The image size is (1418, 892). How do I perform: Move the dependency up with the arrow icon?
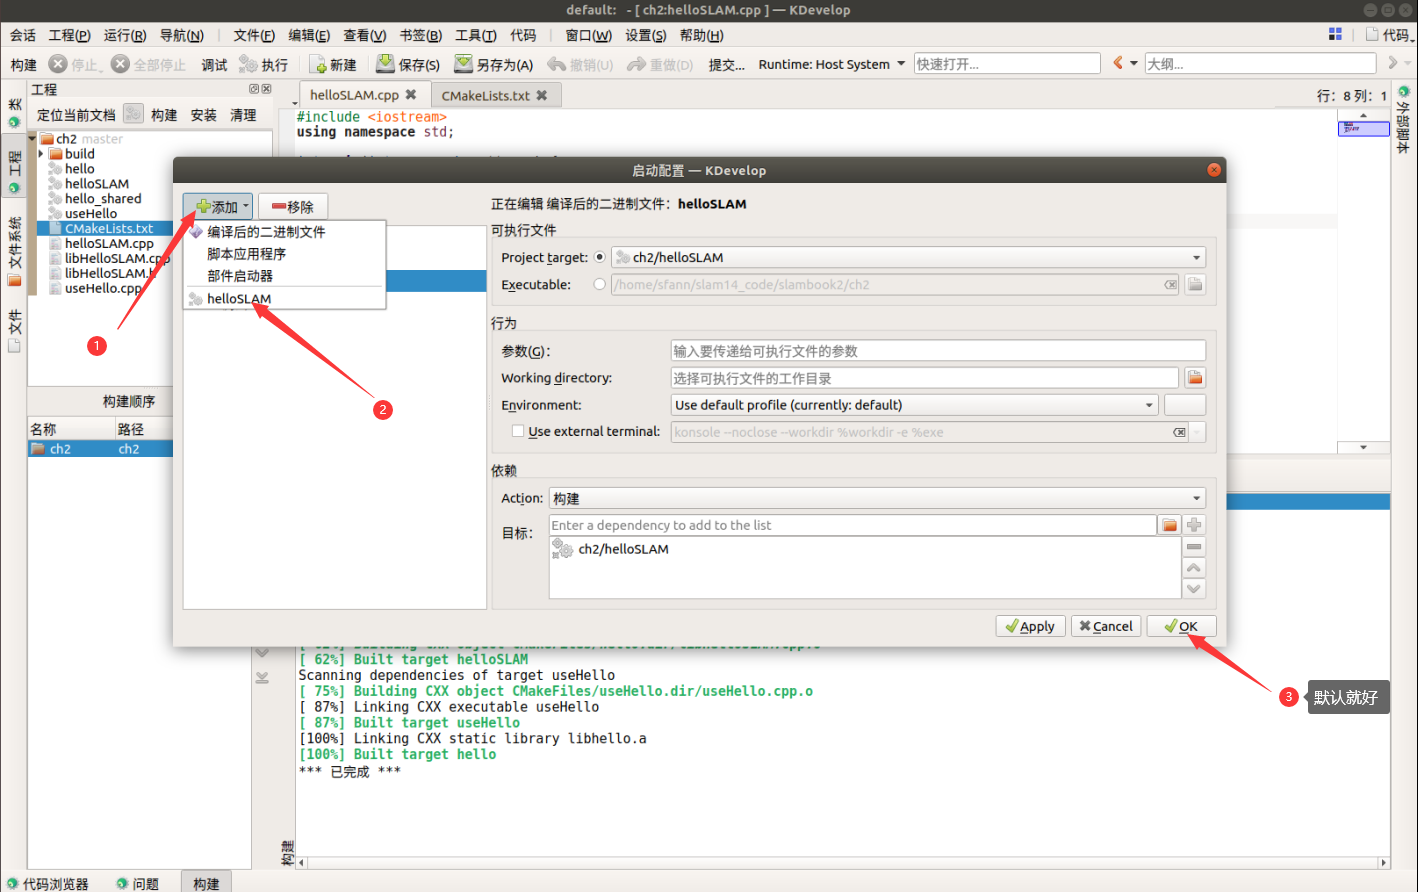coord(1194,568)
